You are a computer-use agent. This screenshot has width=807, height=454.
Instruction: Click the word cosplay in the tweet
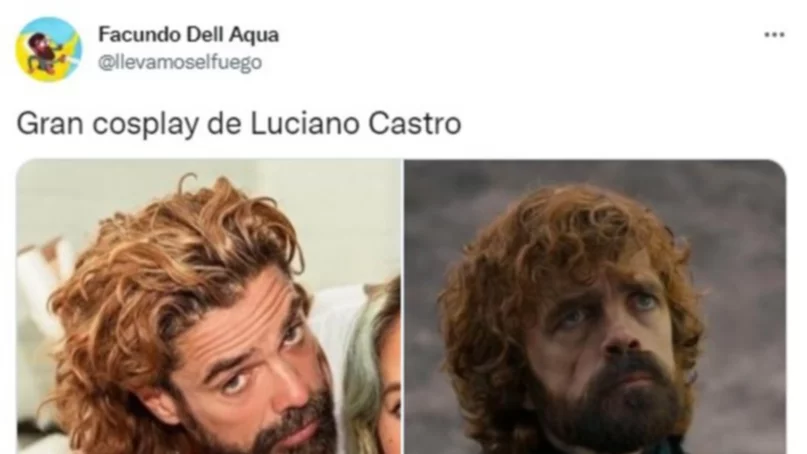[x=145, y=125]
